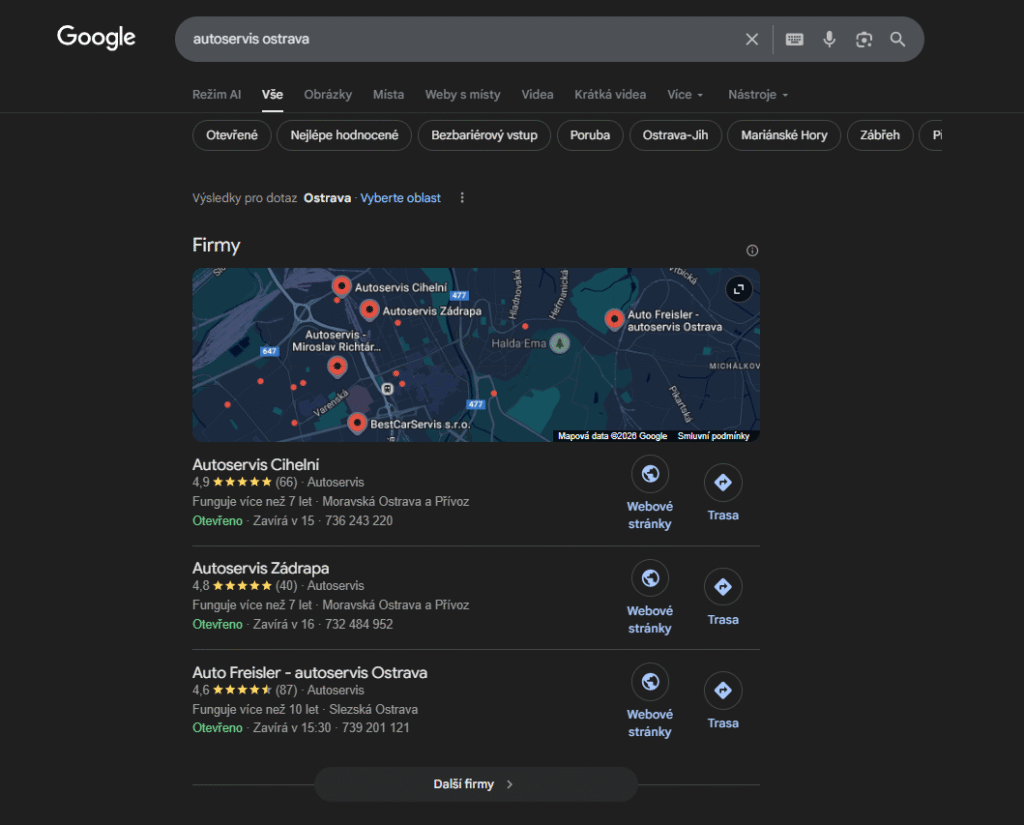Open Auto Freisler website icon

[x=650, y=682]
